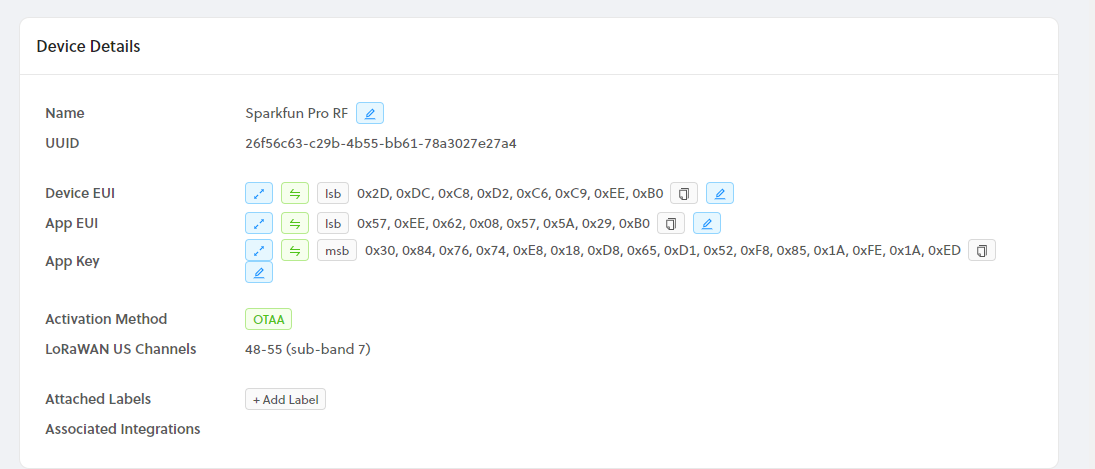Viewport: 1095px width, 469px height.
Task: Edit the device name Sparkfun Pro RF
Action: (x=370, y=113)
